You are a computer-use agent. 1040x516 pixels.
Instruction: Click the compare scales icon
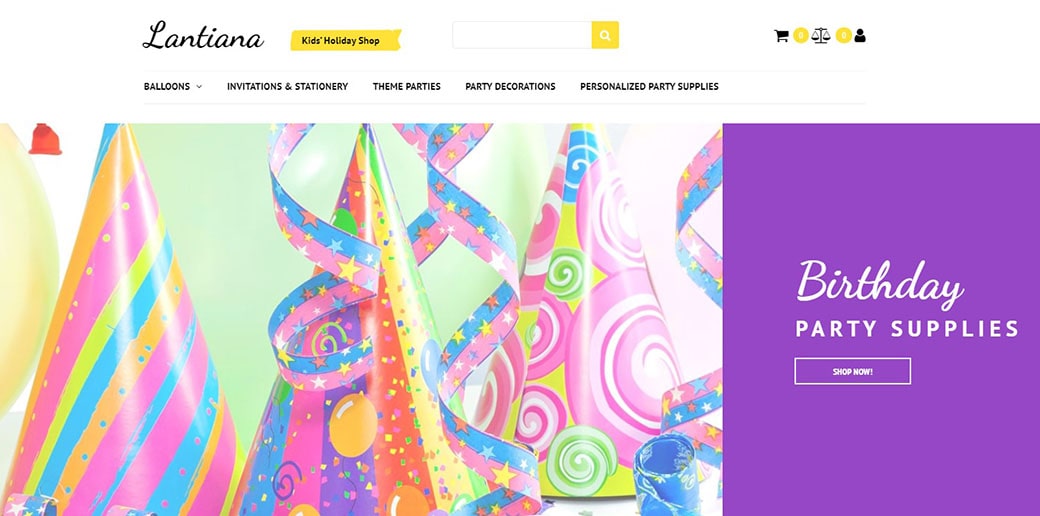[x=820, y=35]
